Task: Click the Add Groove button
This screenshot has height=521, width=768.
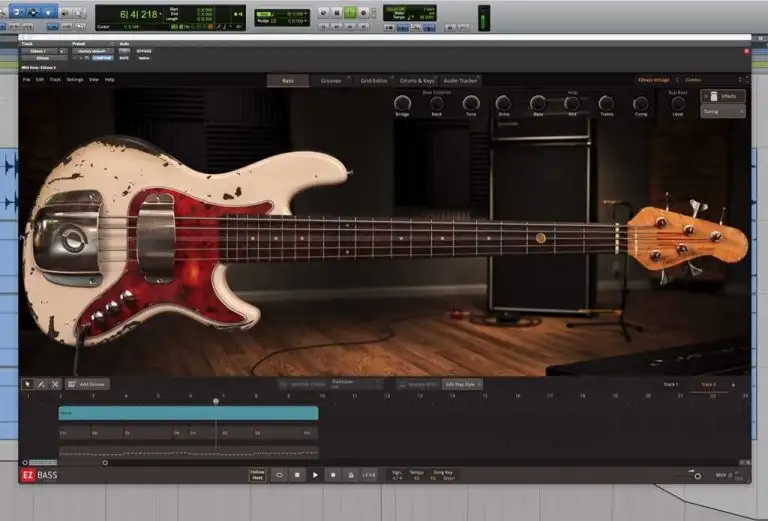Action: pos(87,384)
